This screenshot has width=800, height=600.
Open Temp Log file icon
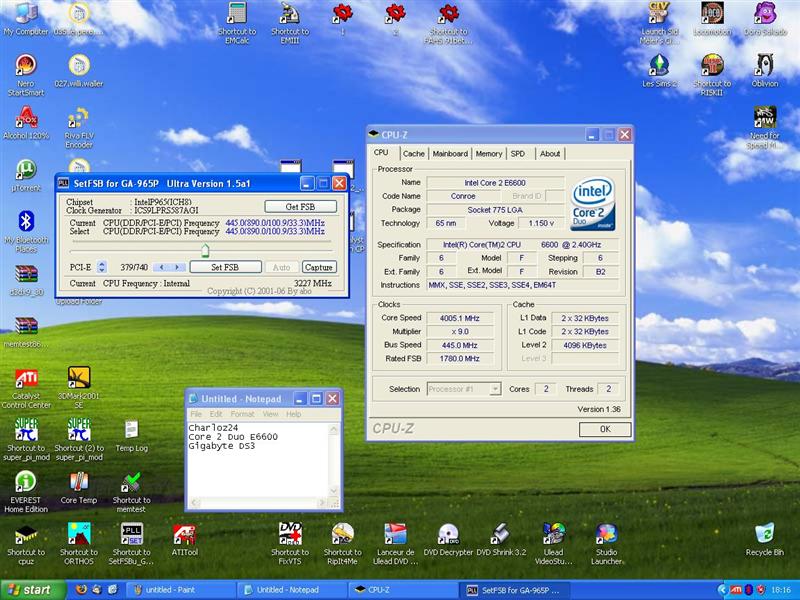point(131,436)
